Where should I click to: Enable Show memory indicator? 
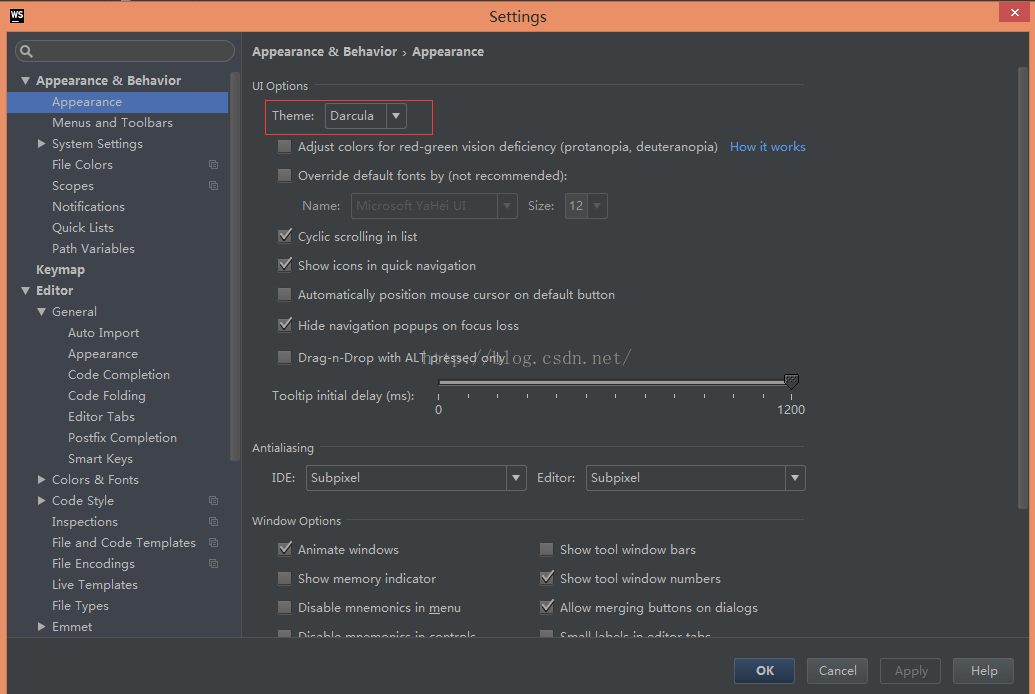coord(284,578)
